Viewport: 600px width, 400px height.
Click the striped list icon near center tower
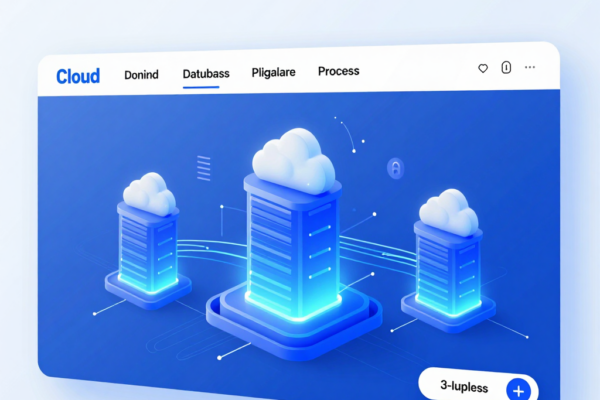coord(204,168)
